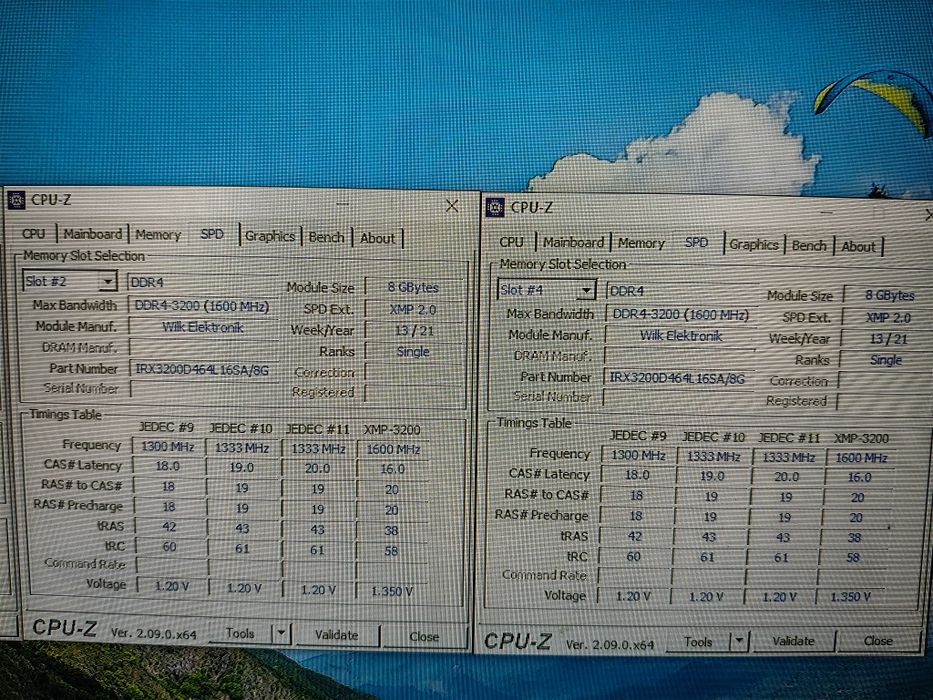Image resolution: width=933 pixels, height=700 pixels.
Task: Click Ranks Single value in Slot #4 window
Action: [x=886, y=360]
